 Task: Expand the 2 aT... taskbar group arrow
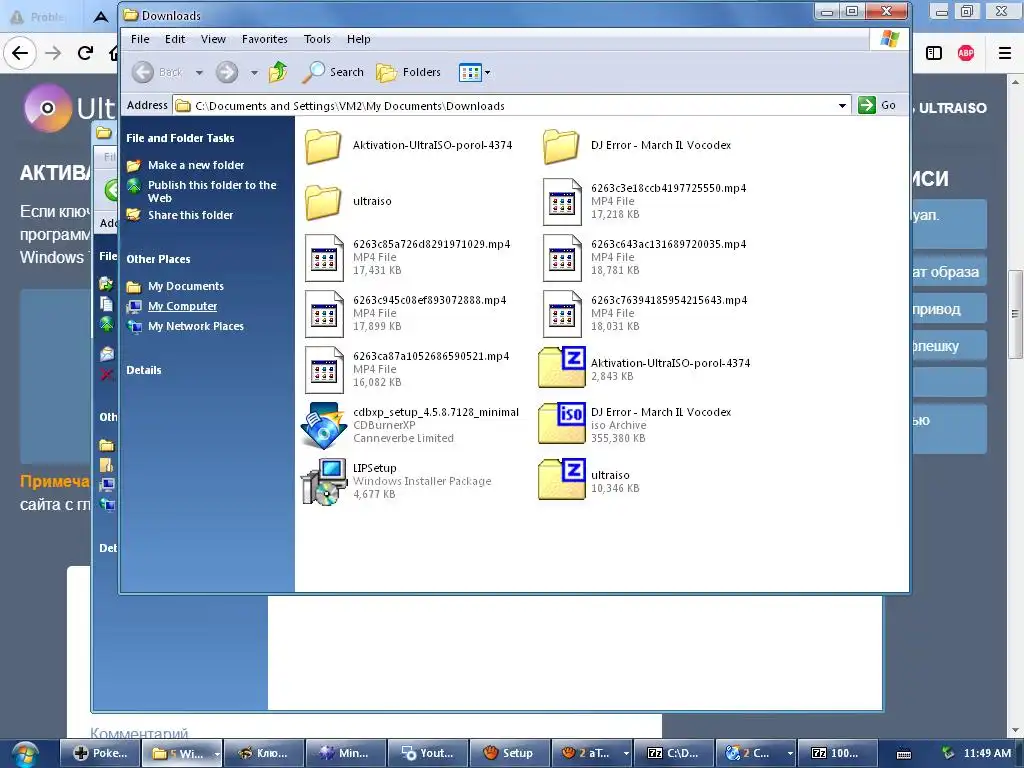point(626,754)
